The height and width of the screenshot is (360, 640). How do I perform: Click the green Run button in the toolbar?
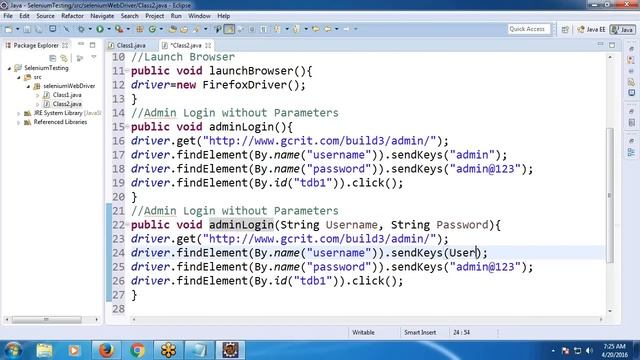[100, 29]
